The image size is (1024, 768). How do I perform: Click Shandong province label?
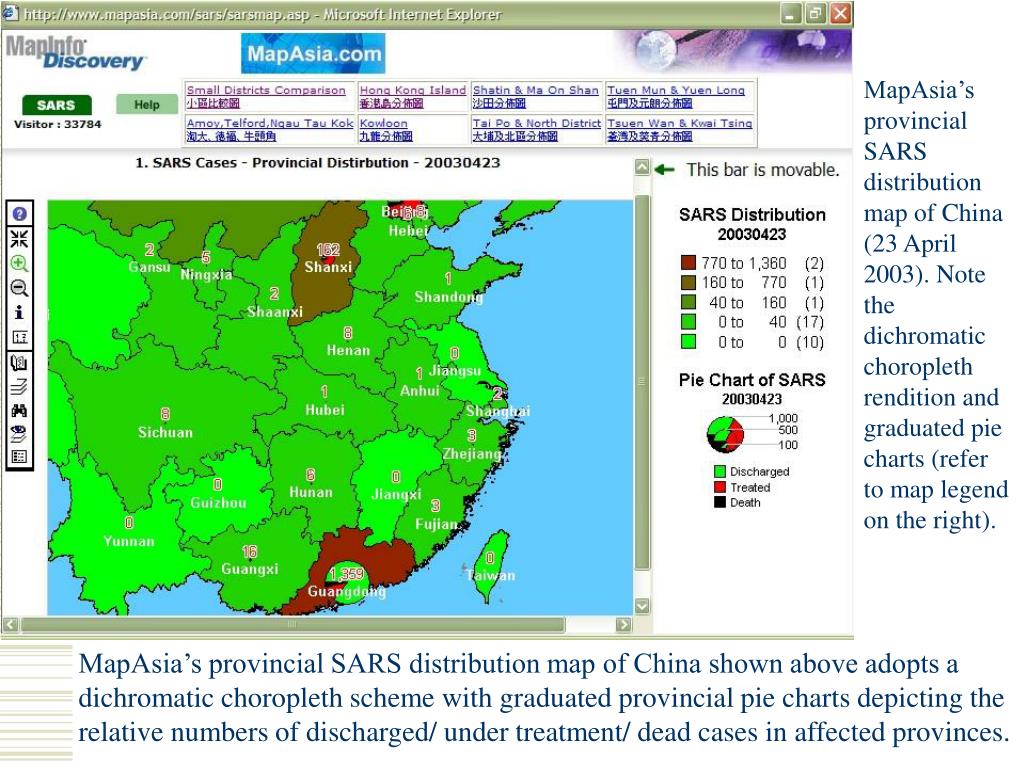(449, 297)
